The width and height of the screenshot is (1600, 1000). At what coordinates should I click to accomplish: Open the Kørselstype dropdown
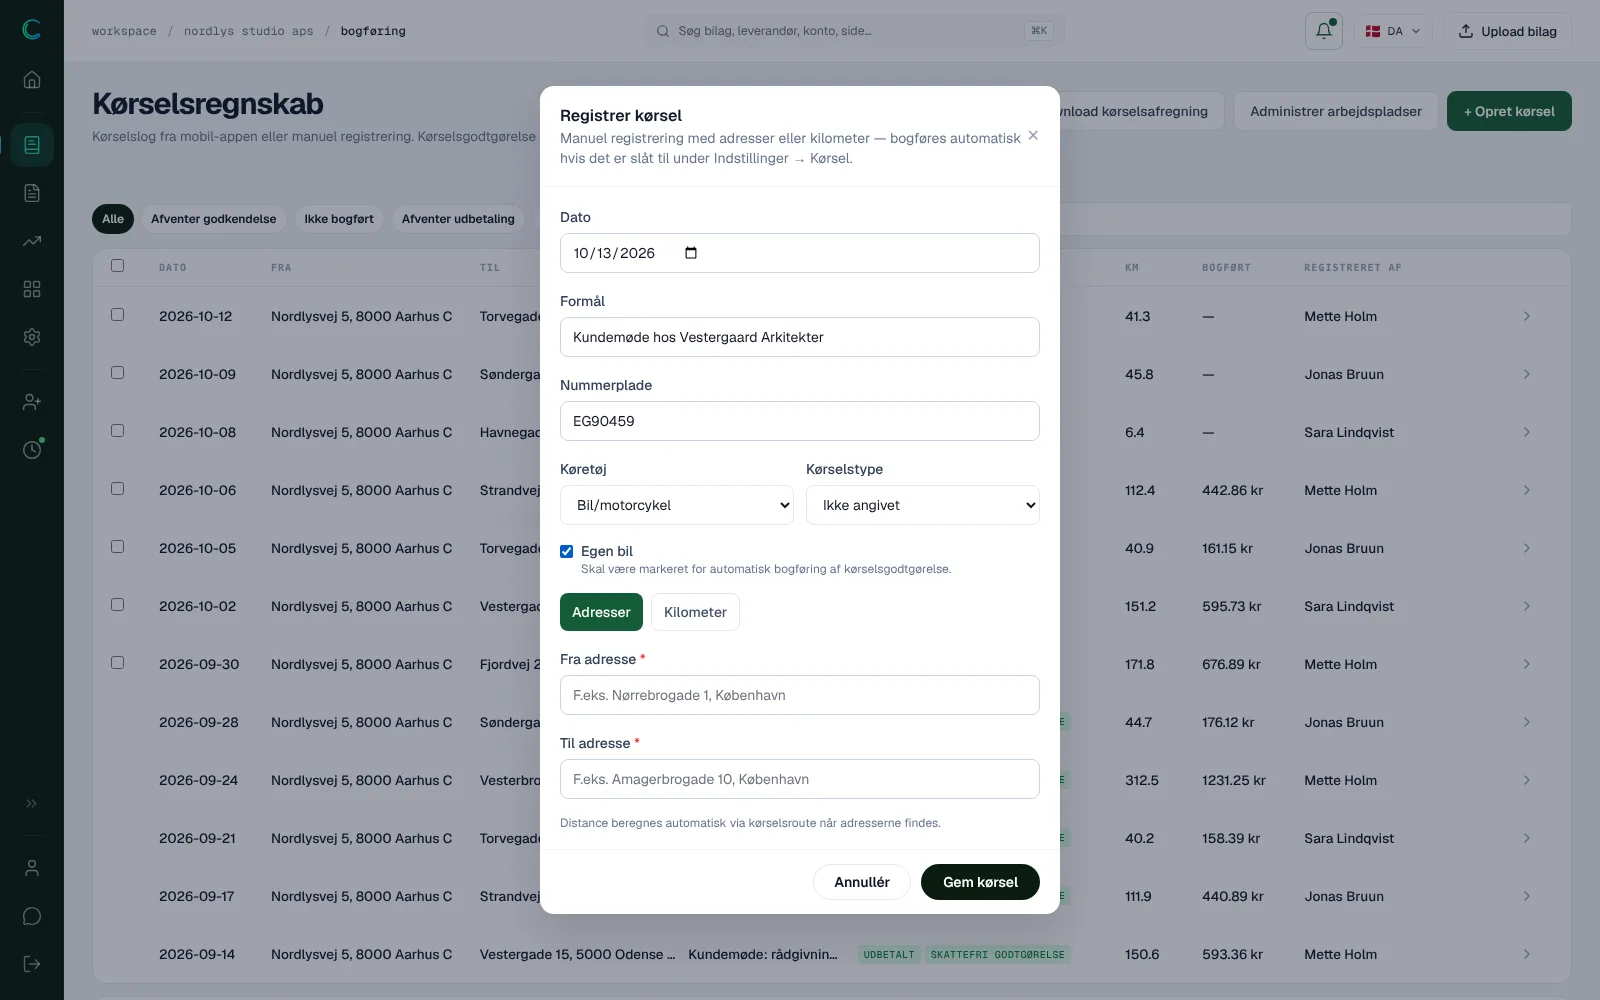coord(923,505)
